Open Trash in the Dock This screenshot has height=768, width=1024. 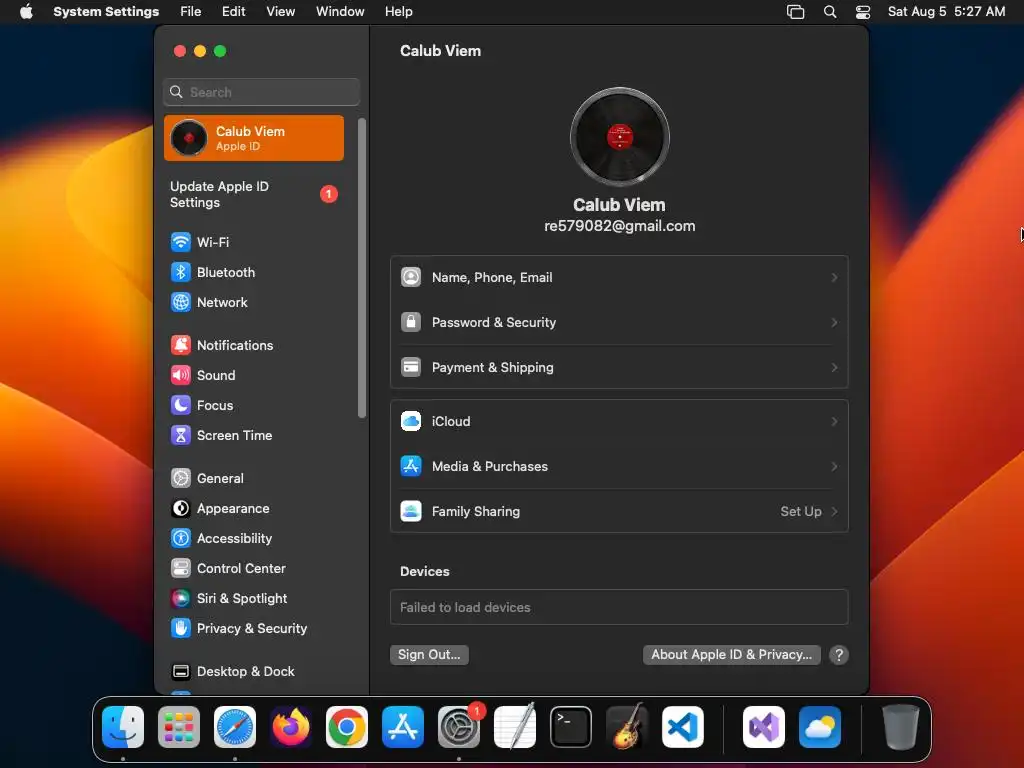pyautogui.click(x=901, y=727)
